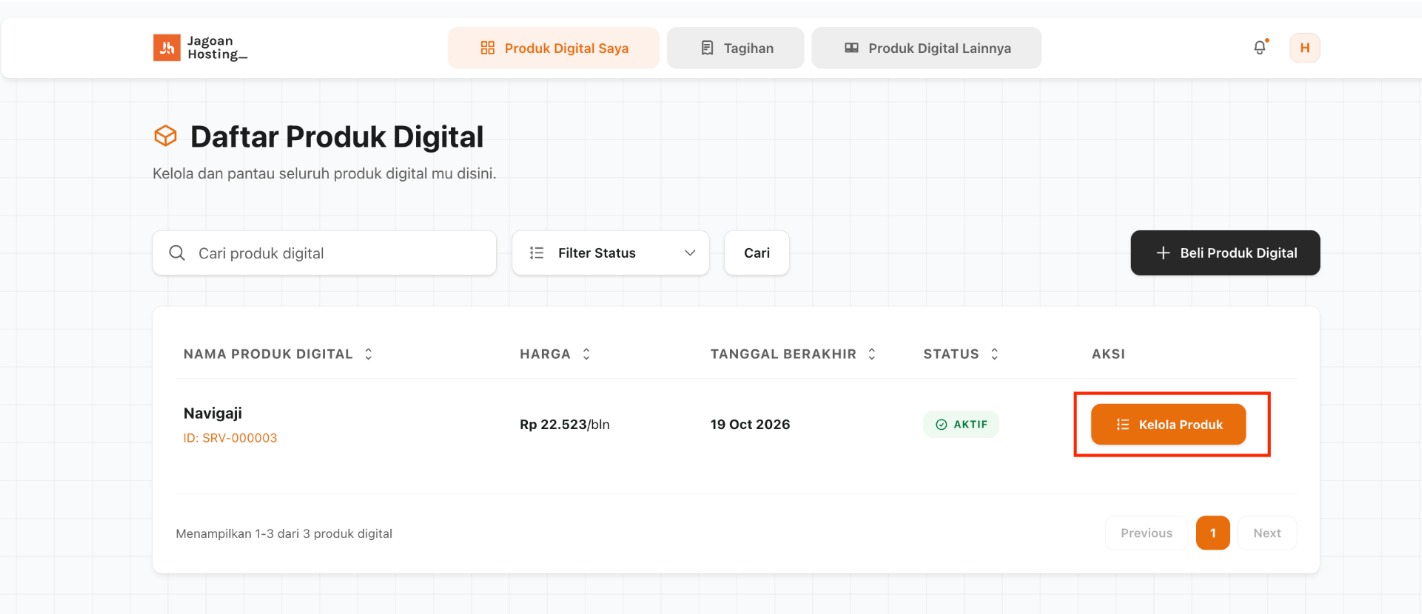
Task: Click Kelola Produk for Navigaji
Action: 1168,424
